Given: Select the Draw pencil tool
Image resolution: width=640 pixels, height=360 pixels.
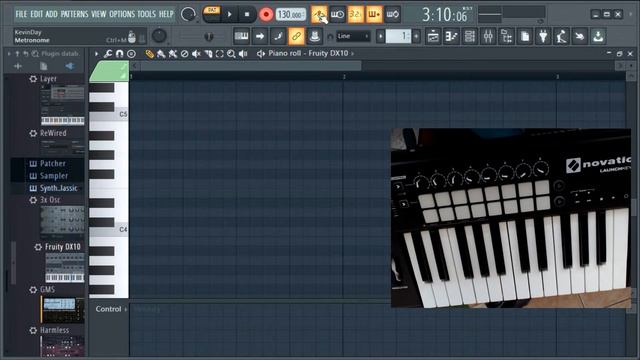Looking at the screenshot, I should pos(149,53).
